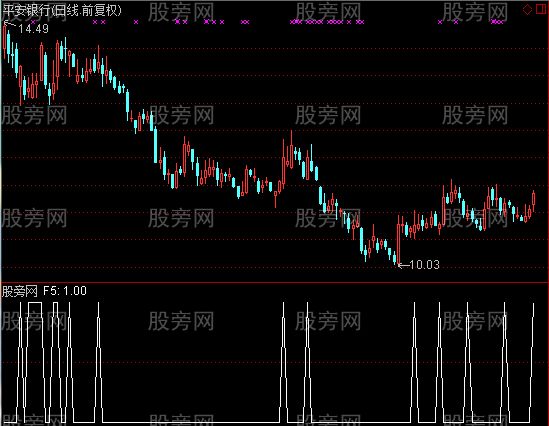The width and height of the screenshot is (549, 426).
Task: Click the indicator value F5: 1.00
Action: tap(65, 291)
